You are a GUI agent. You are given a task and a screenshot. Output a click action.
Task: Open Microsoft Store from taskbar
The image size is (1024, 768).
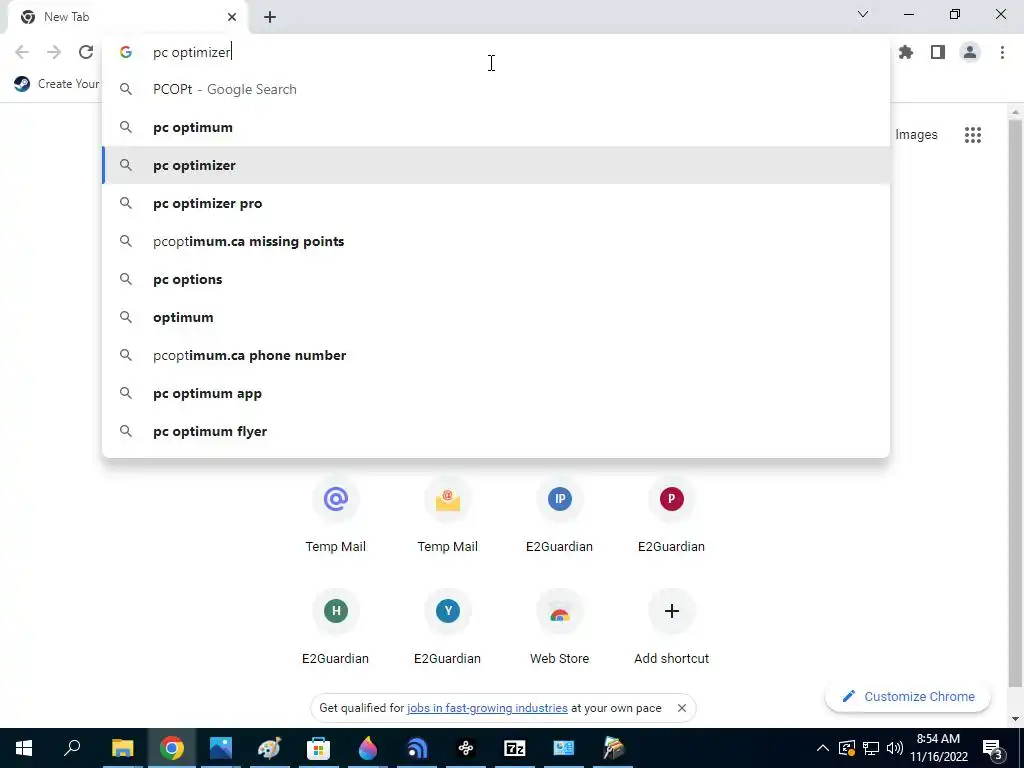click(x=319, y=748)
